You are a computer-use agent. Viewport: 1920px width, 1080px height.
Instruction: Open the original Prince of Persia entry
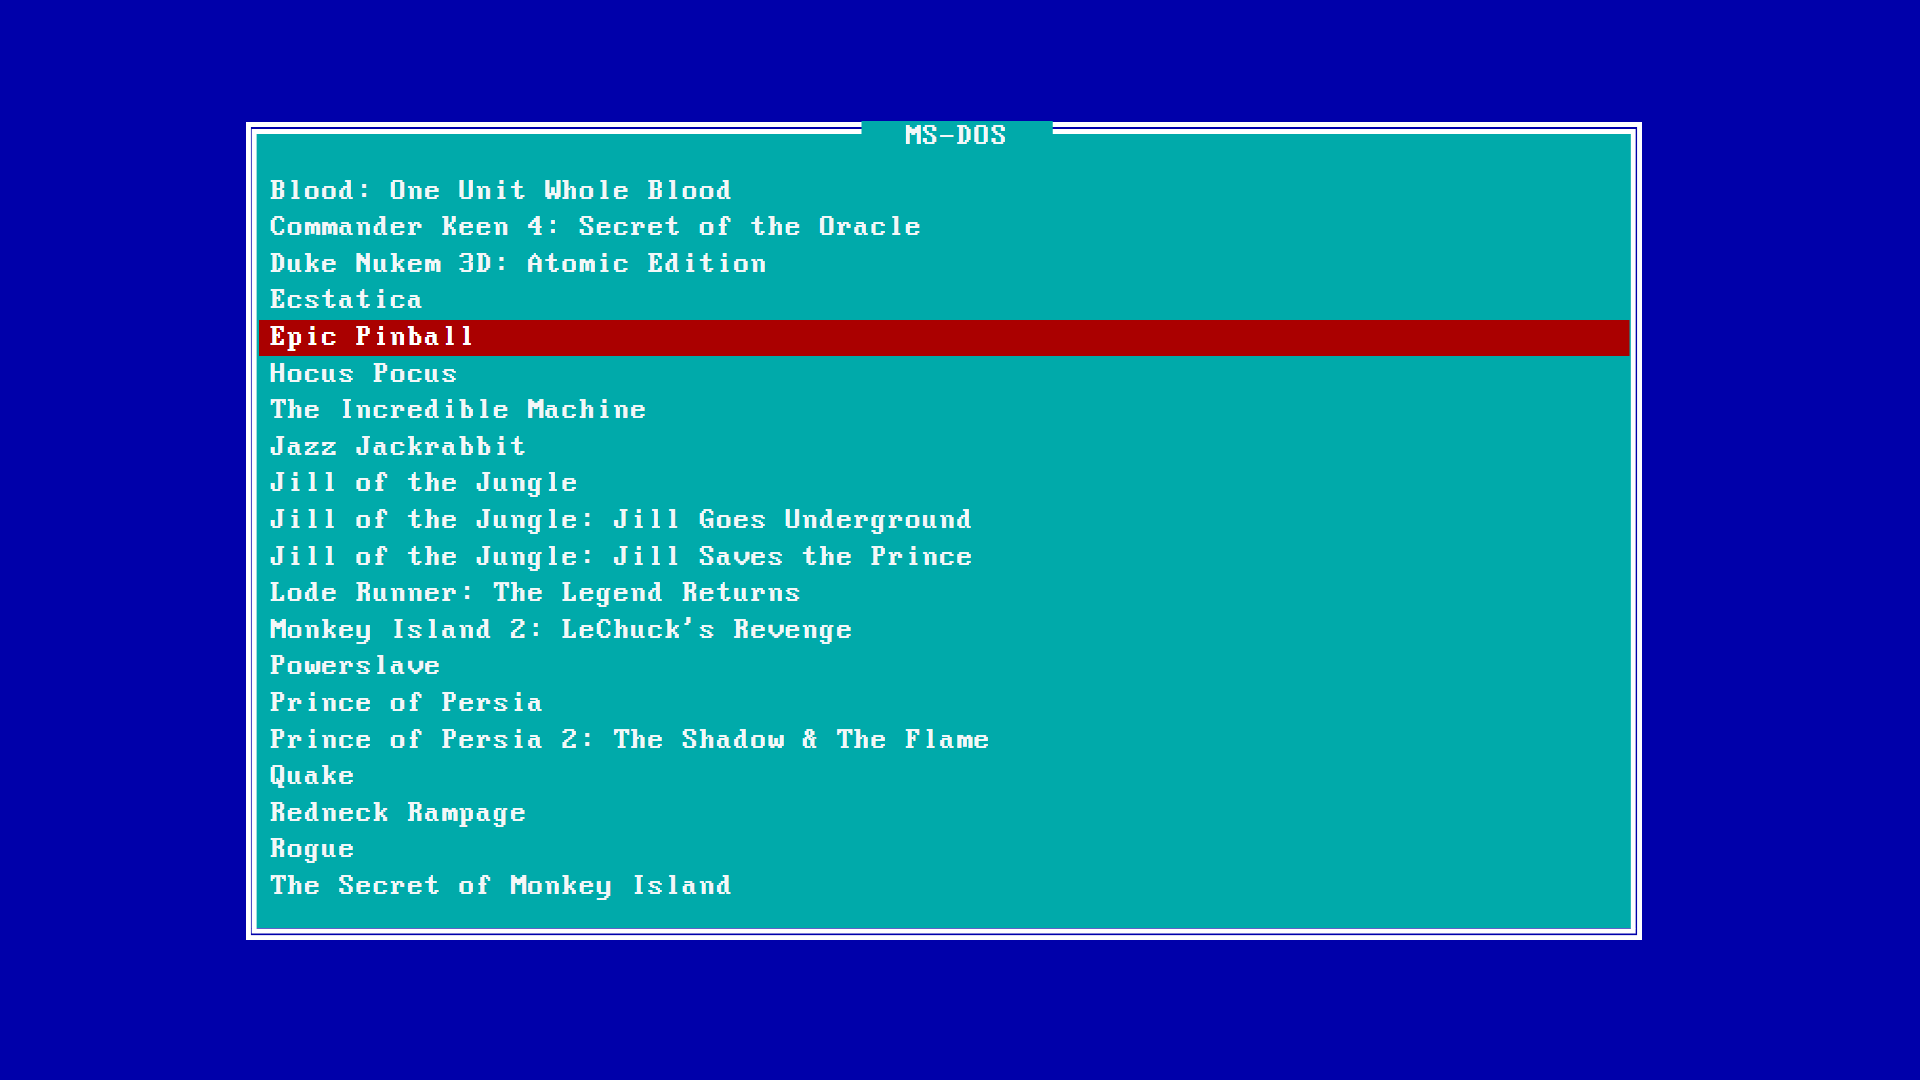406,703
